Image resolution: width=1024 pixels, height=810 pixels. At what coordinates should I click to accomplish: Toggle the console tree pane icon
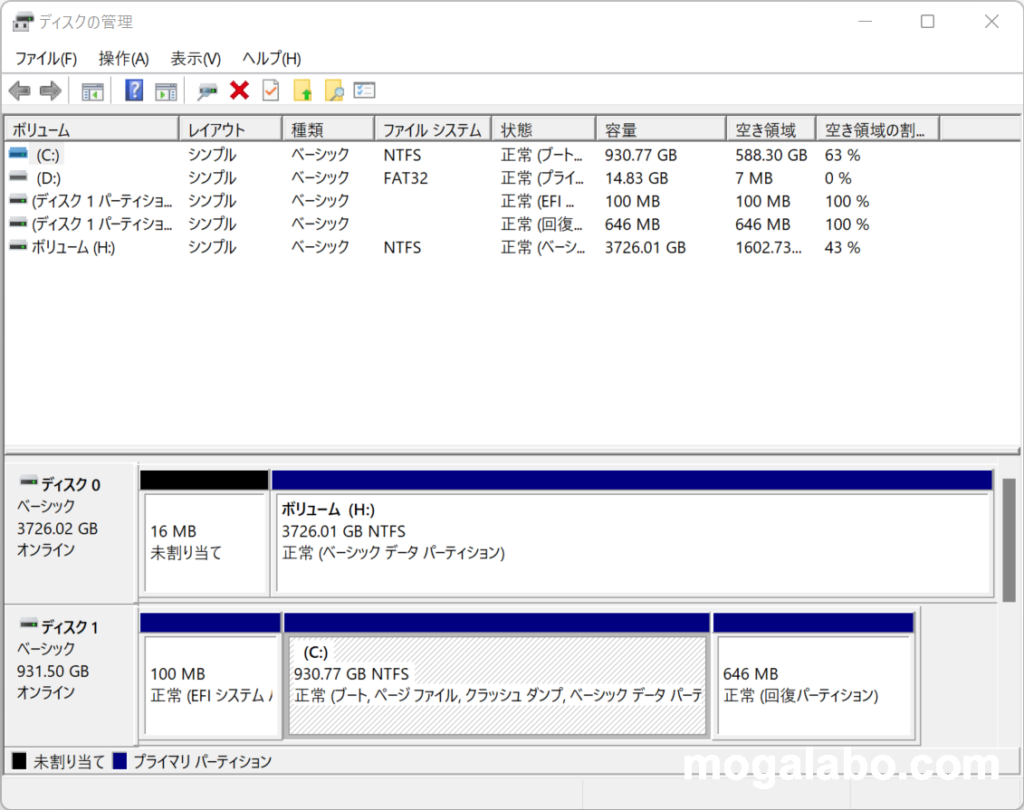(x=92, y=91)
